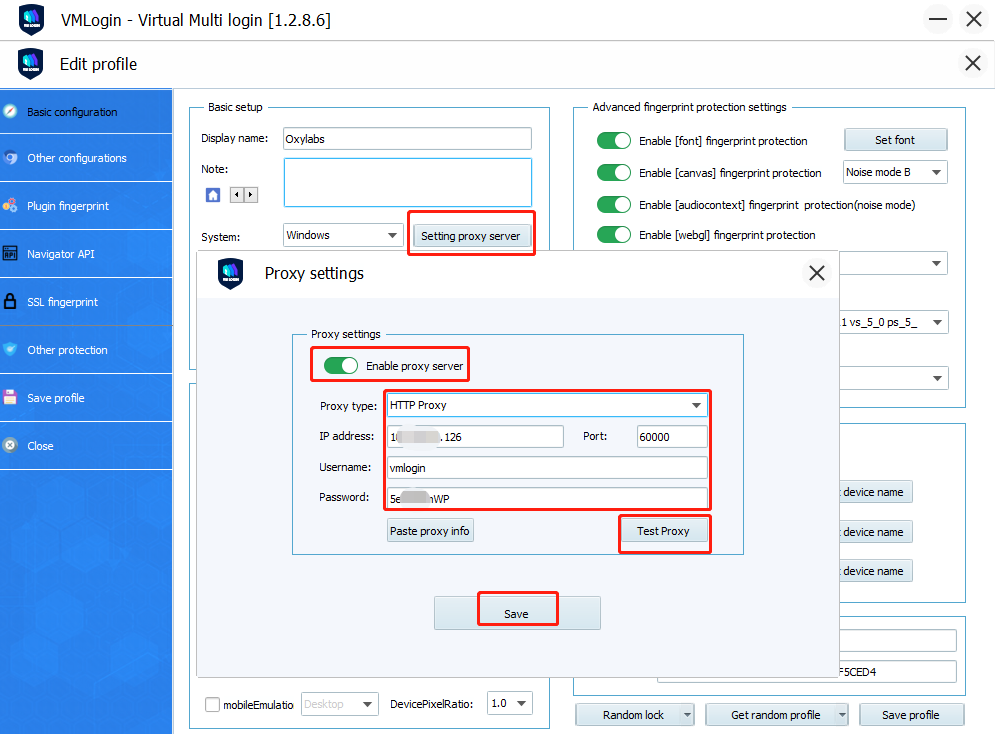Close the Proxy settings dialog
The height and width of the screenshot is (734, 995).
[x=817, y=273]
